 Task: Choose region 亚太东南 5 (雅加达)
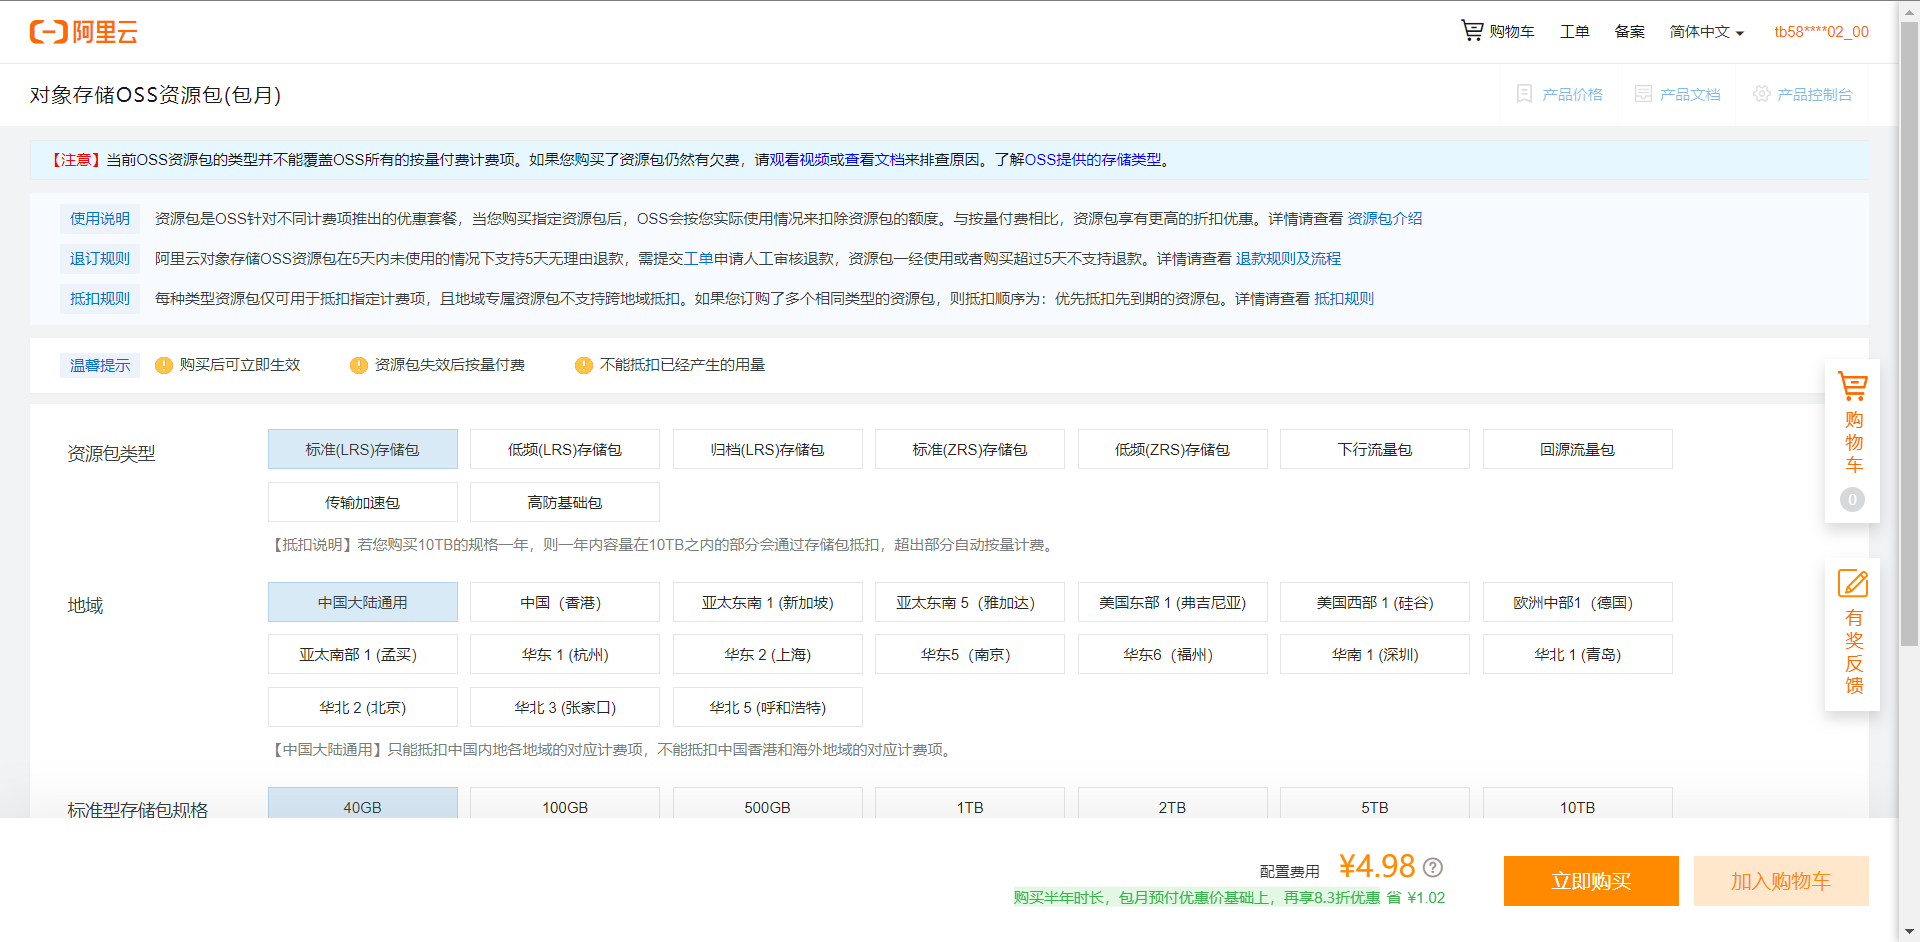[x=970, y=602]
